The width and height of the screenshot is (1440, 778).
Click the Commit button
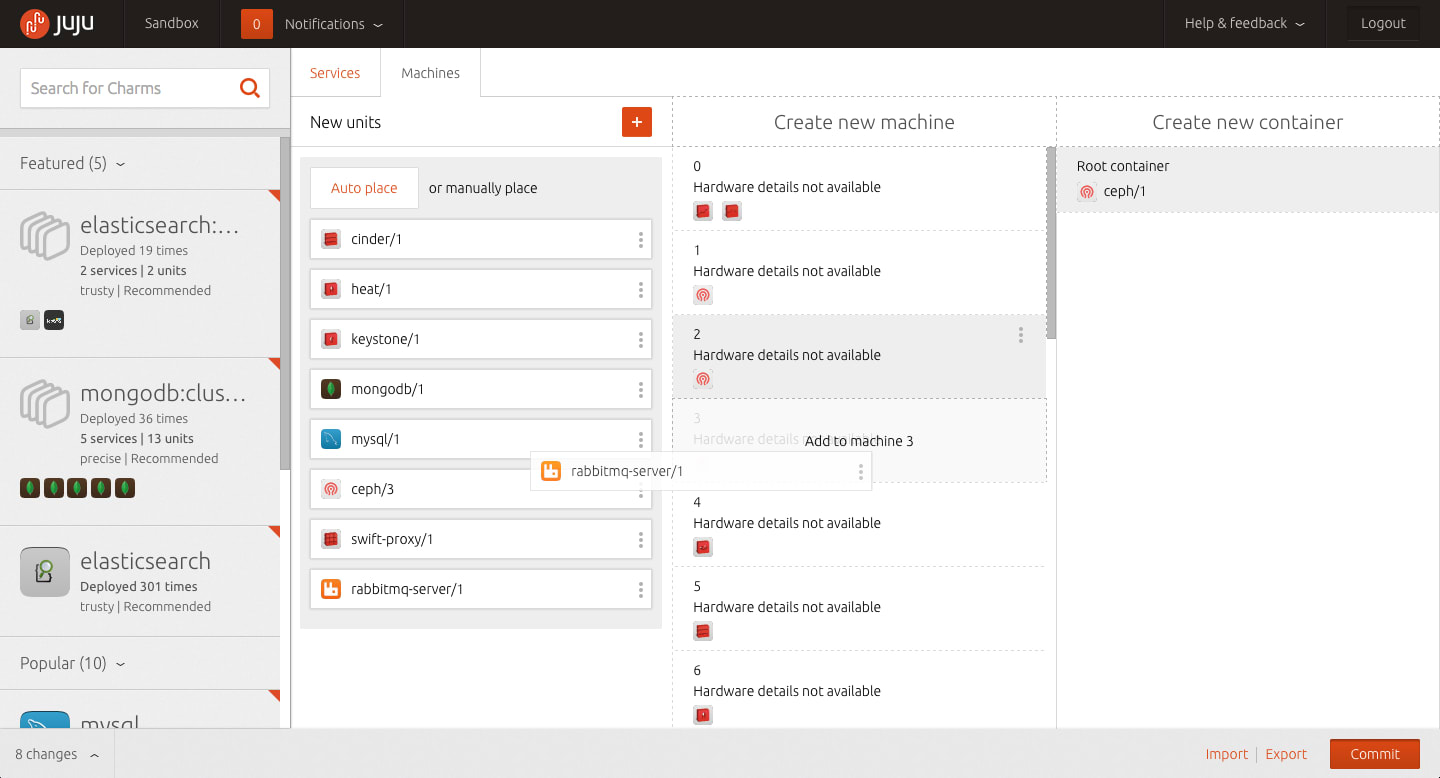1375,754
